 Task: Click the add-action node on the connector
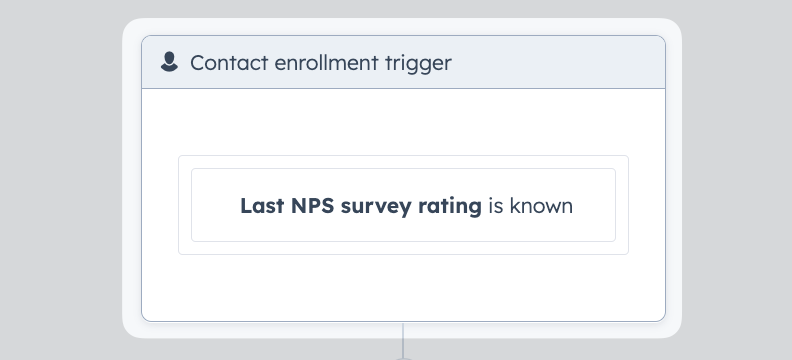[403, 358]
